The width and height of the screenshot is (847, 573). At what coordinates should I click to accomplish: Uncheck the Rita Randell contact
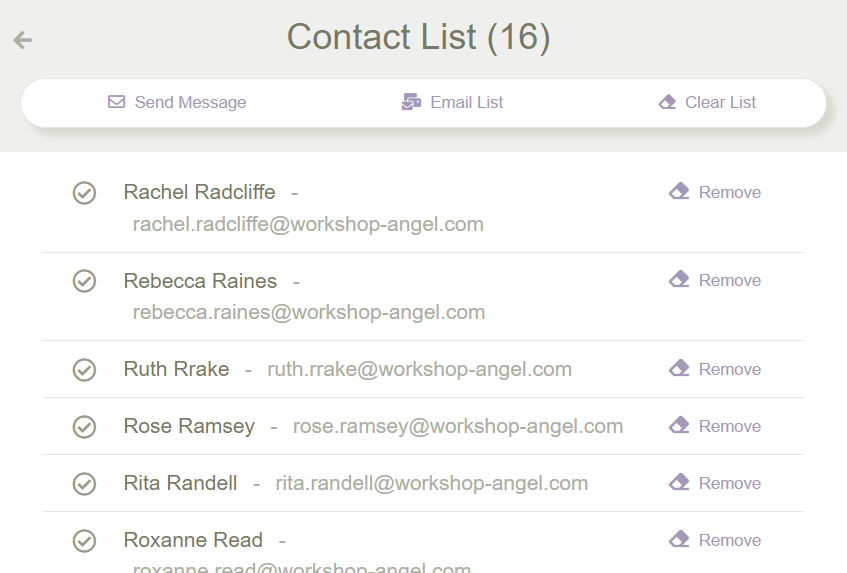click(x=85, y=484)
